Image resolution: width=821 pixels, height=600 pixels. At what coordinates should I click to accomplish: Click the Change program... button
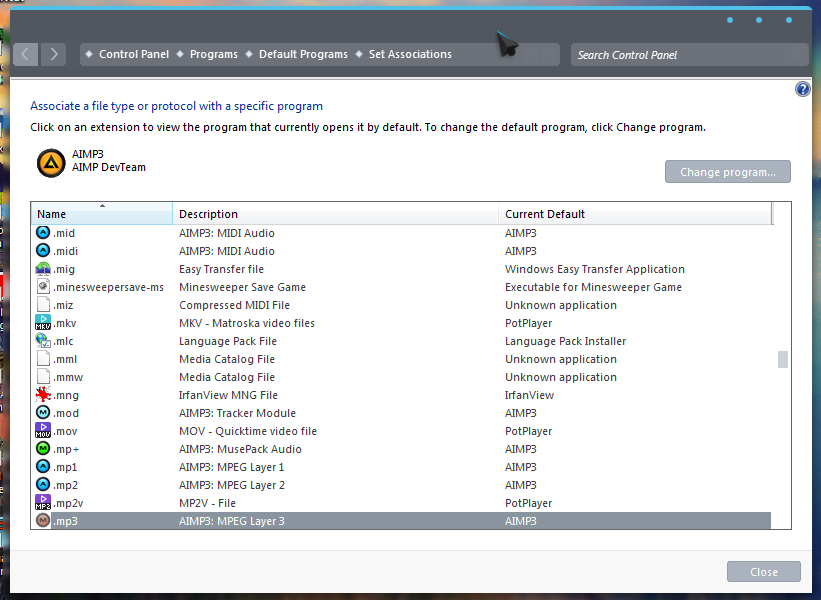(728, 172)
